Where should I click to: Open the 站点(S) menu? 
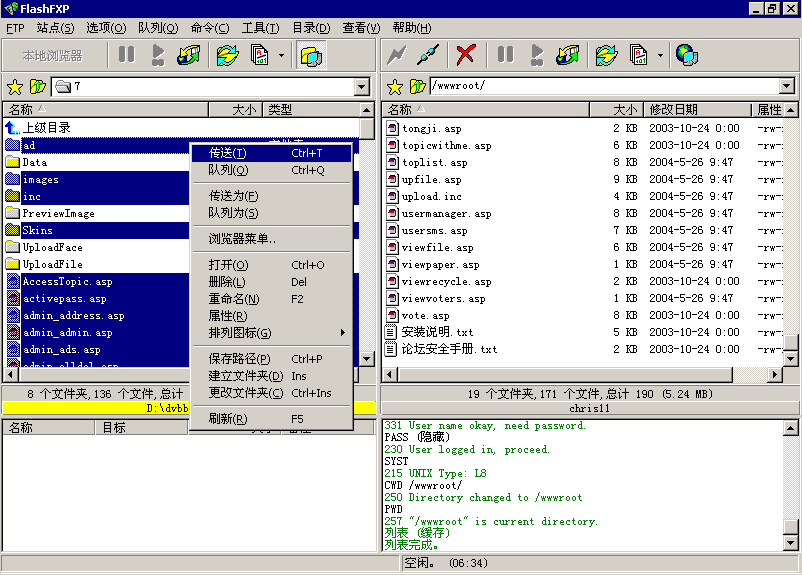click(55, 28)
